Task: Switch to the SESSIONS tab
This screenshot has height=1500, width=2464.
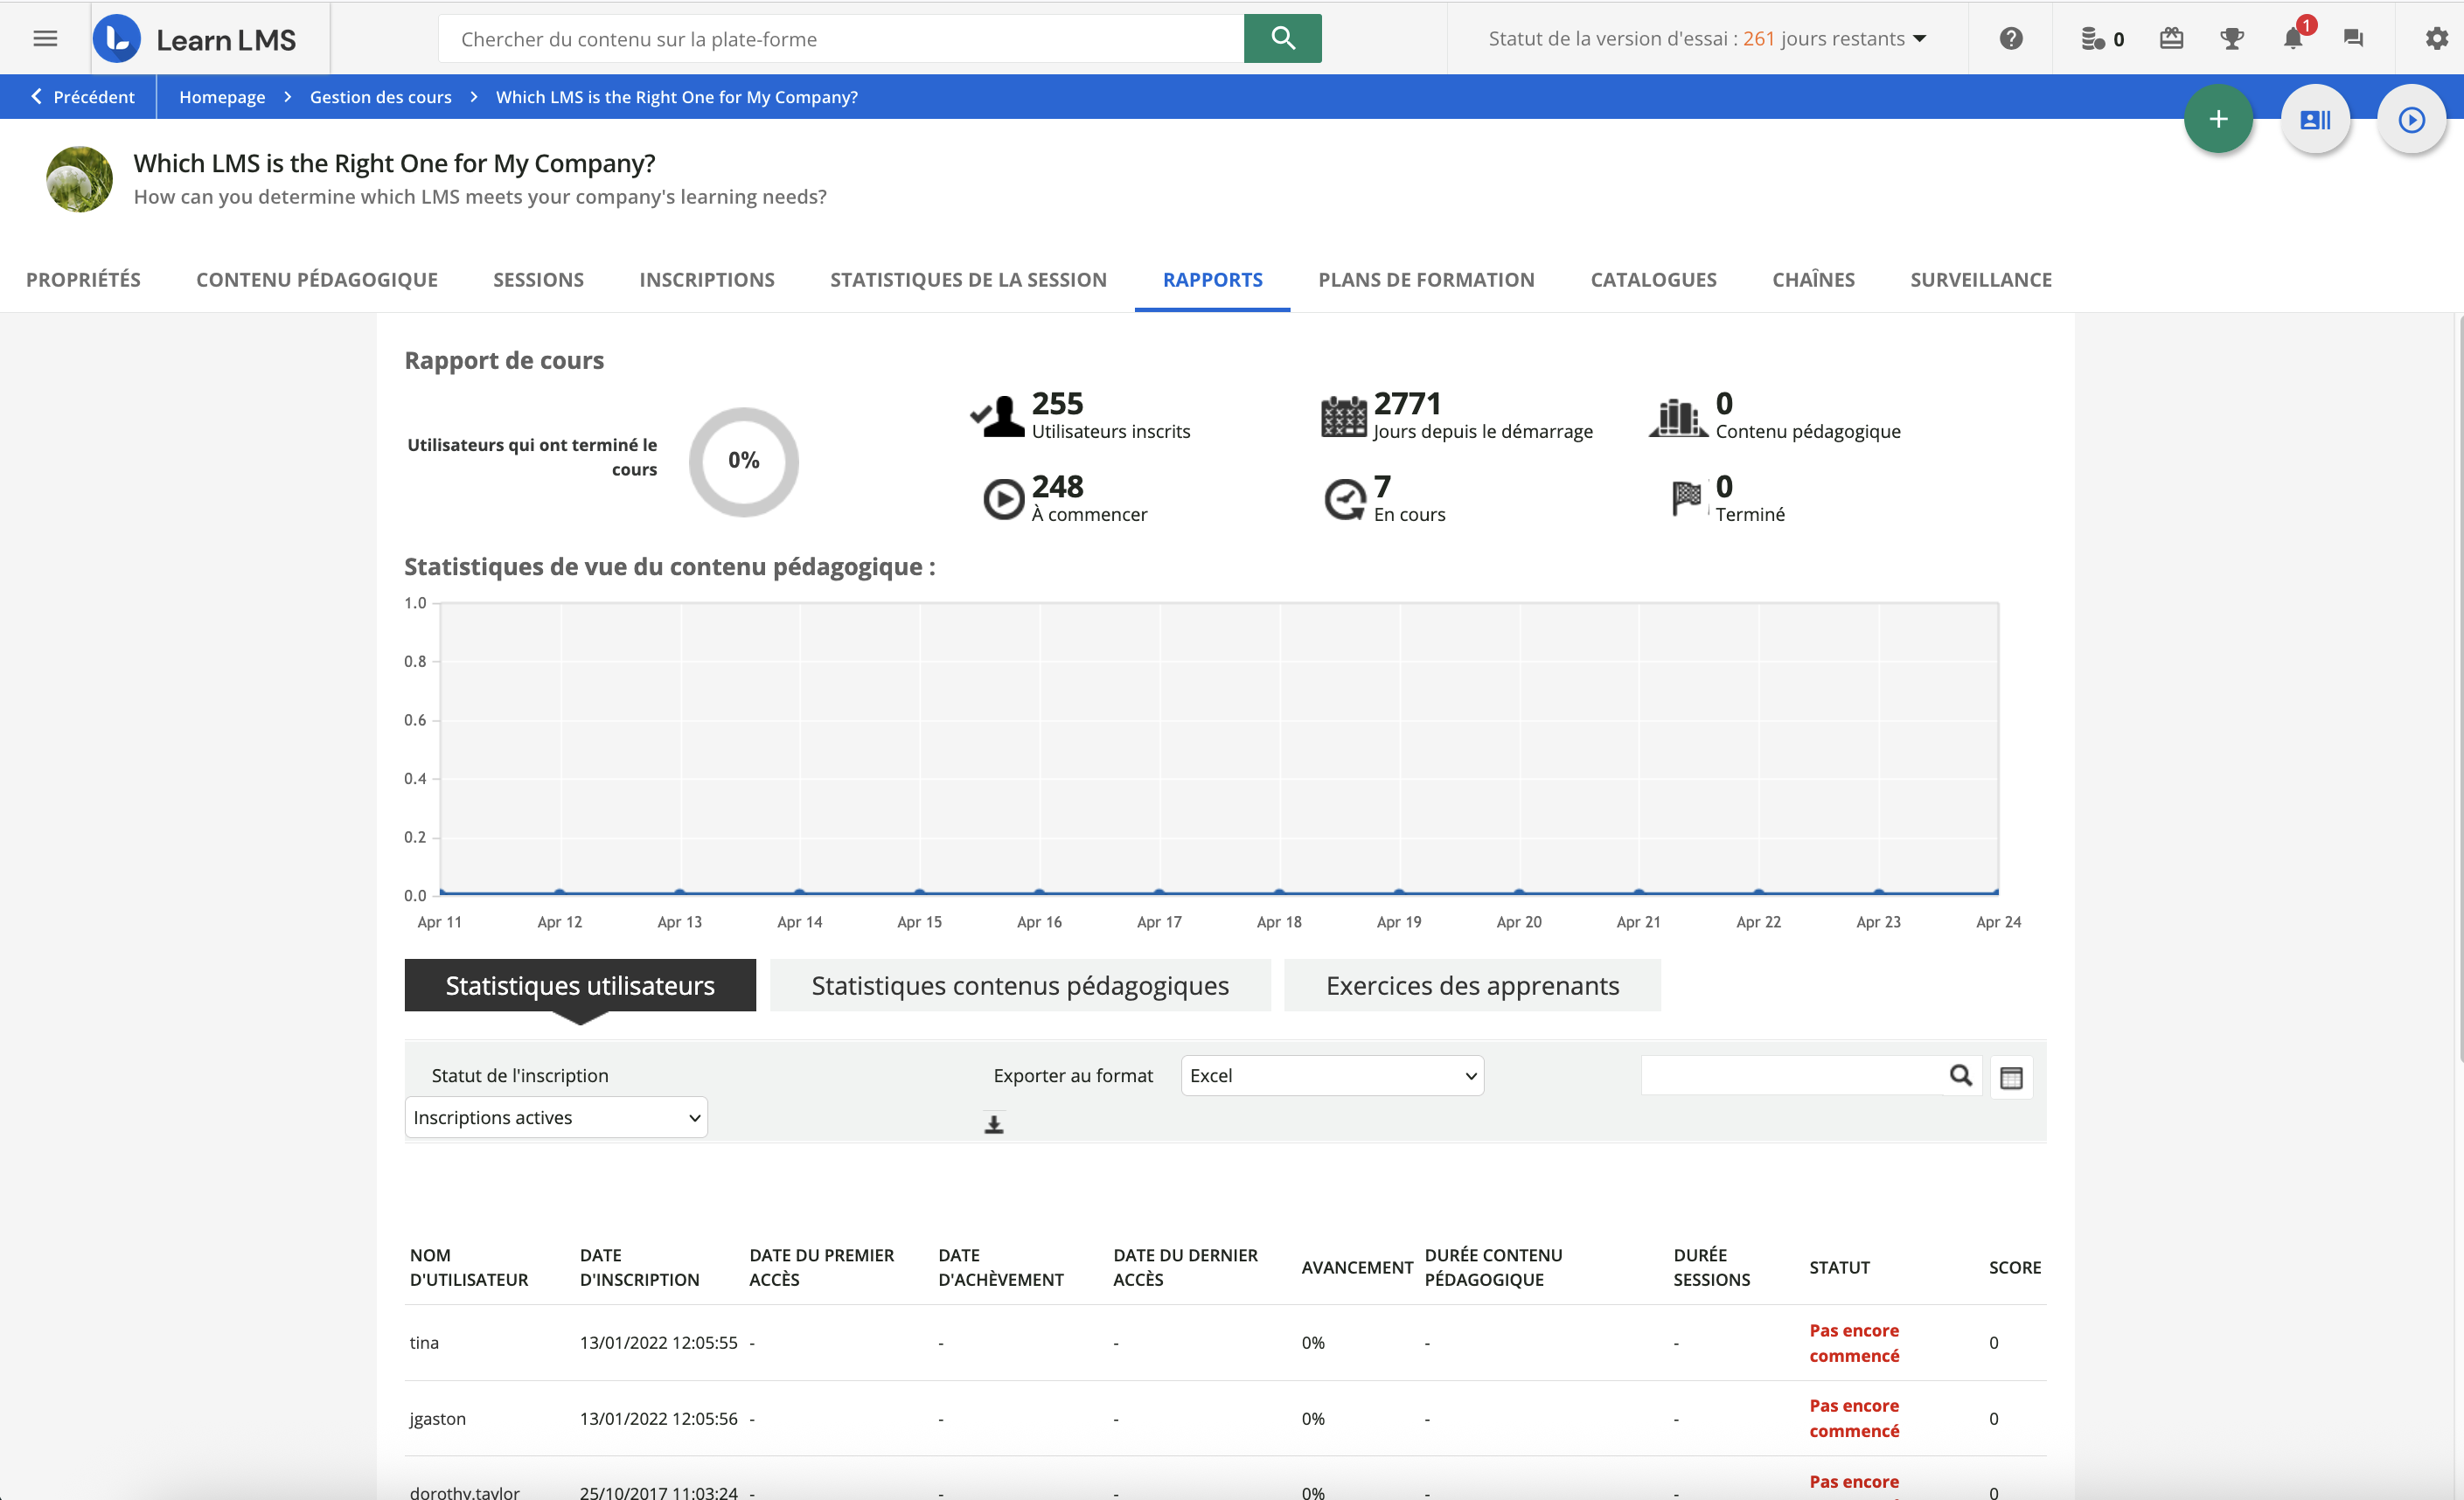Action: coord(538,280)
